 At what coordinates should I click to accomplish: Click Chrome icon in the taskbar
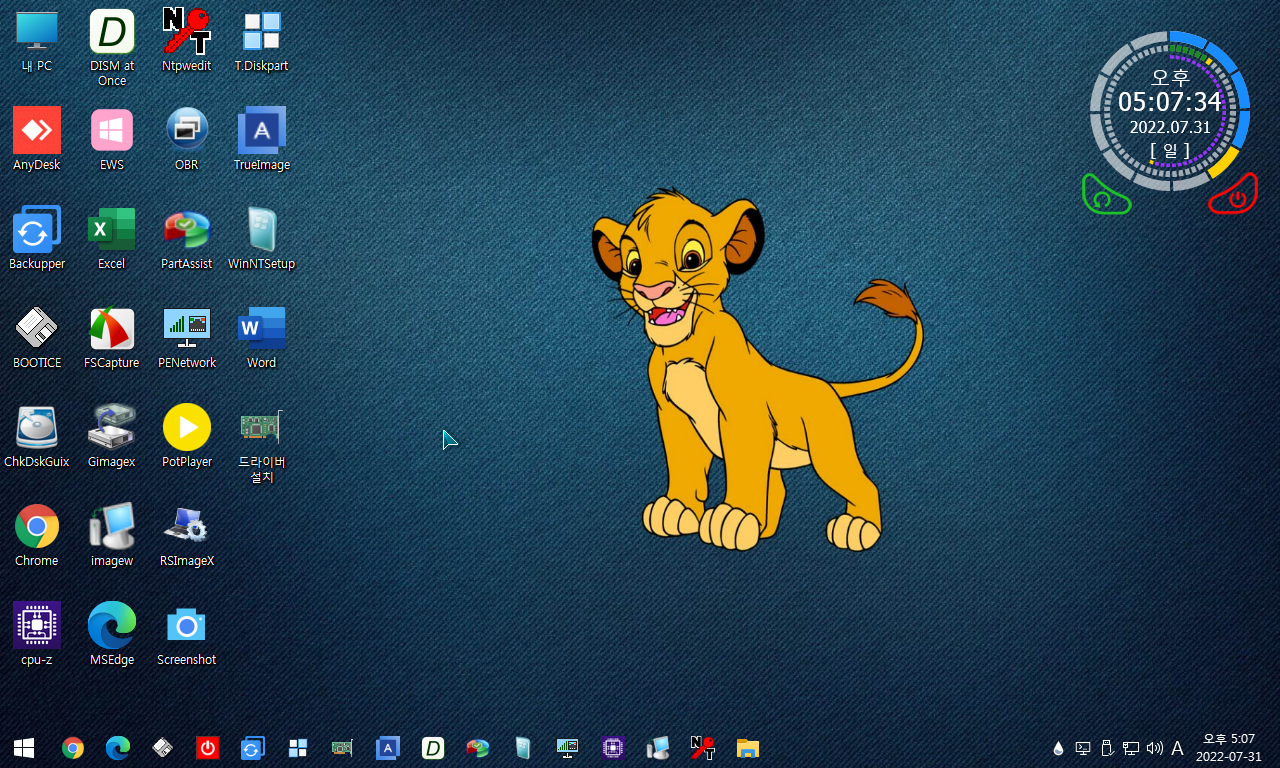coord(73,747)
